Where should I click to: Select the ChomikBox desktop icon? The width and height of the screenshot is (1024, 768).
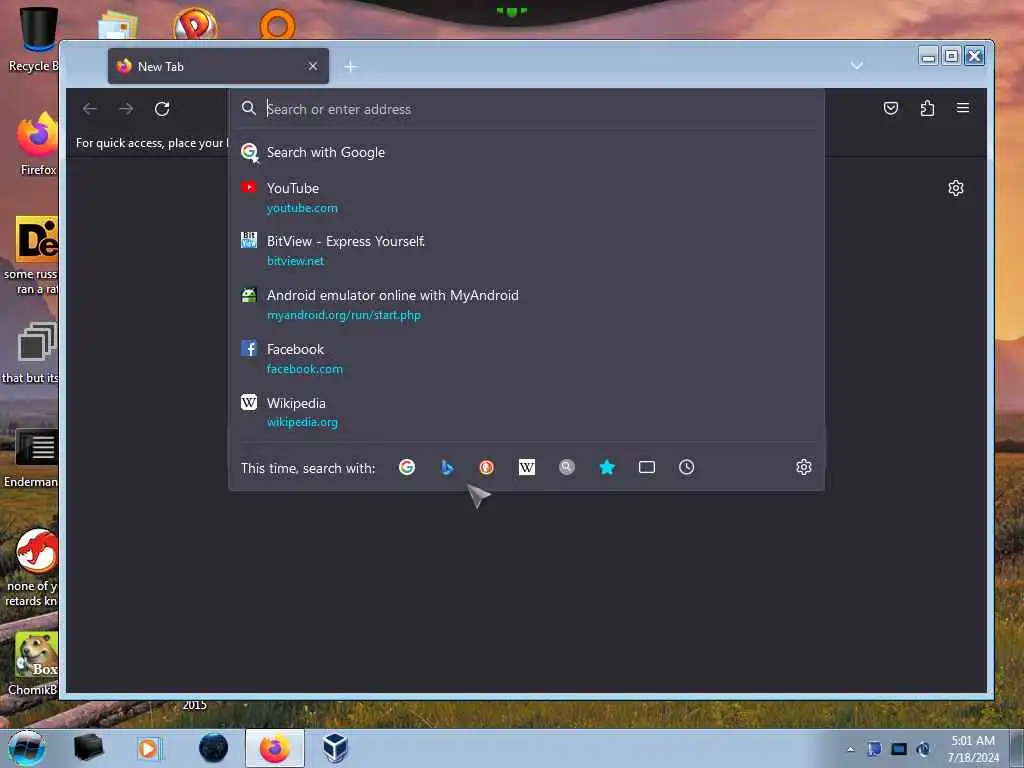pyautogui.click(x=34, y=664)
